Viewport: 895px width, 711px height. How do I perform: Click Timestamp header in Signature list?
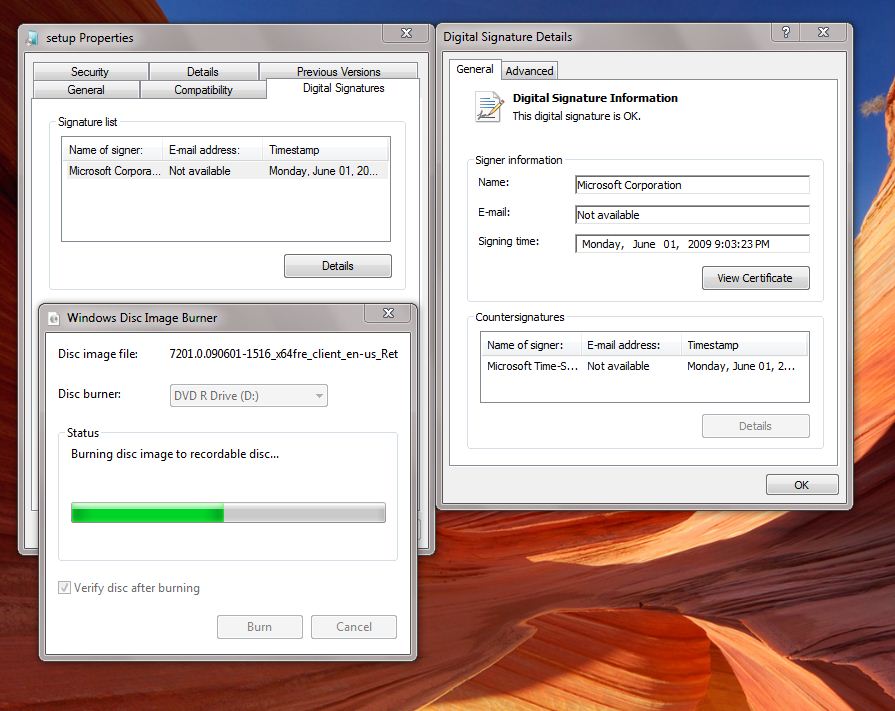point(325,150)
